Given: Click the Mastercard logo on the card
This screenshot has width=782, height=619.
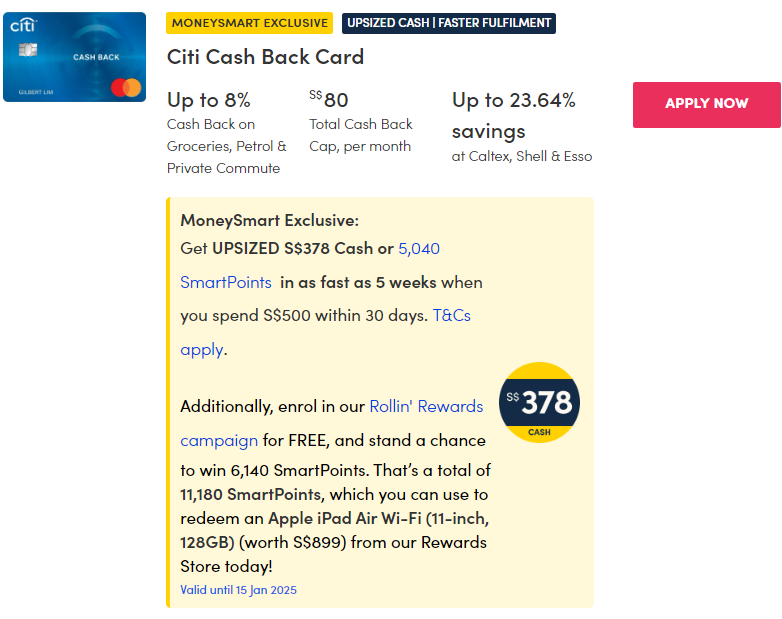Looking at the screenshot, I should point(126,87).
